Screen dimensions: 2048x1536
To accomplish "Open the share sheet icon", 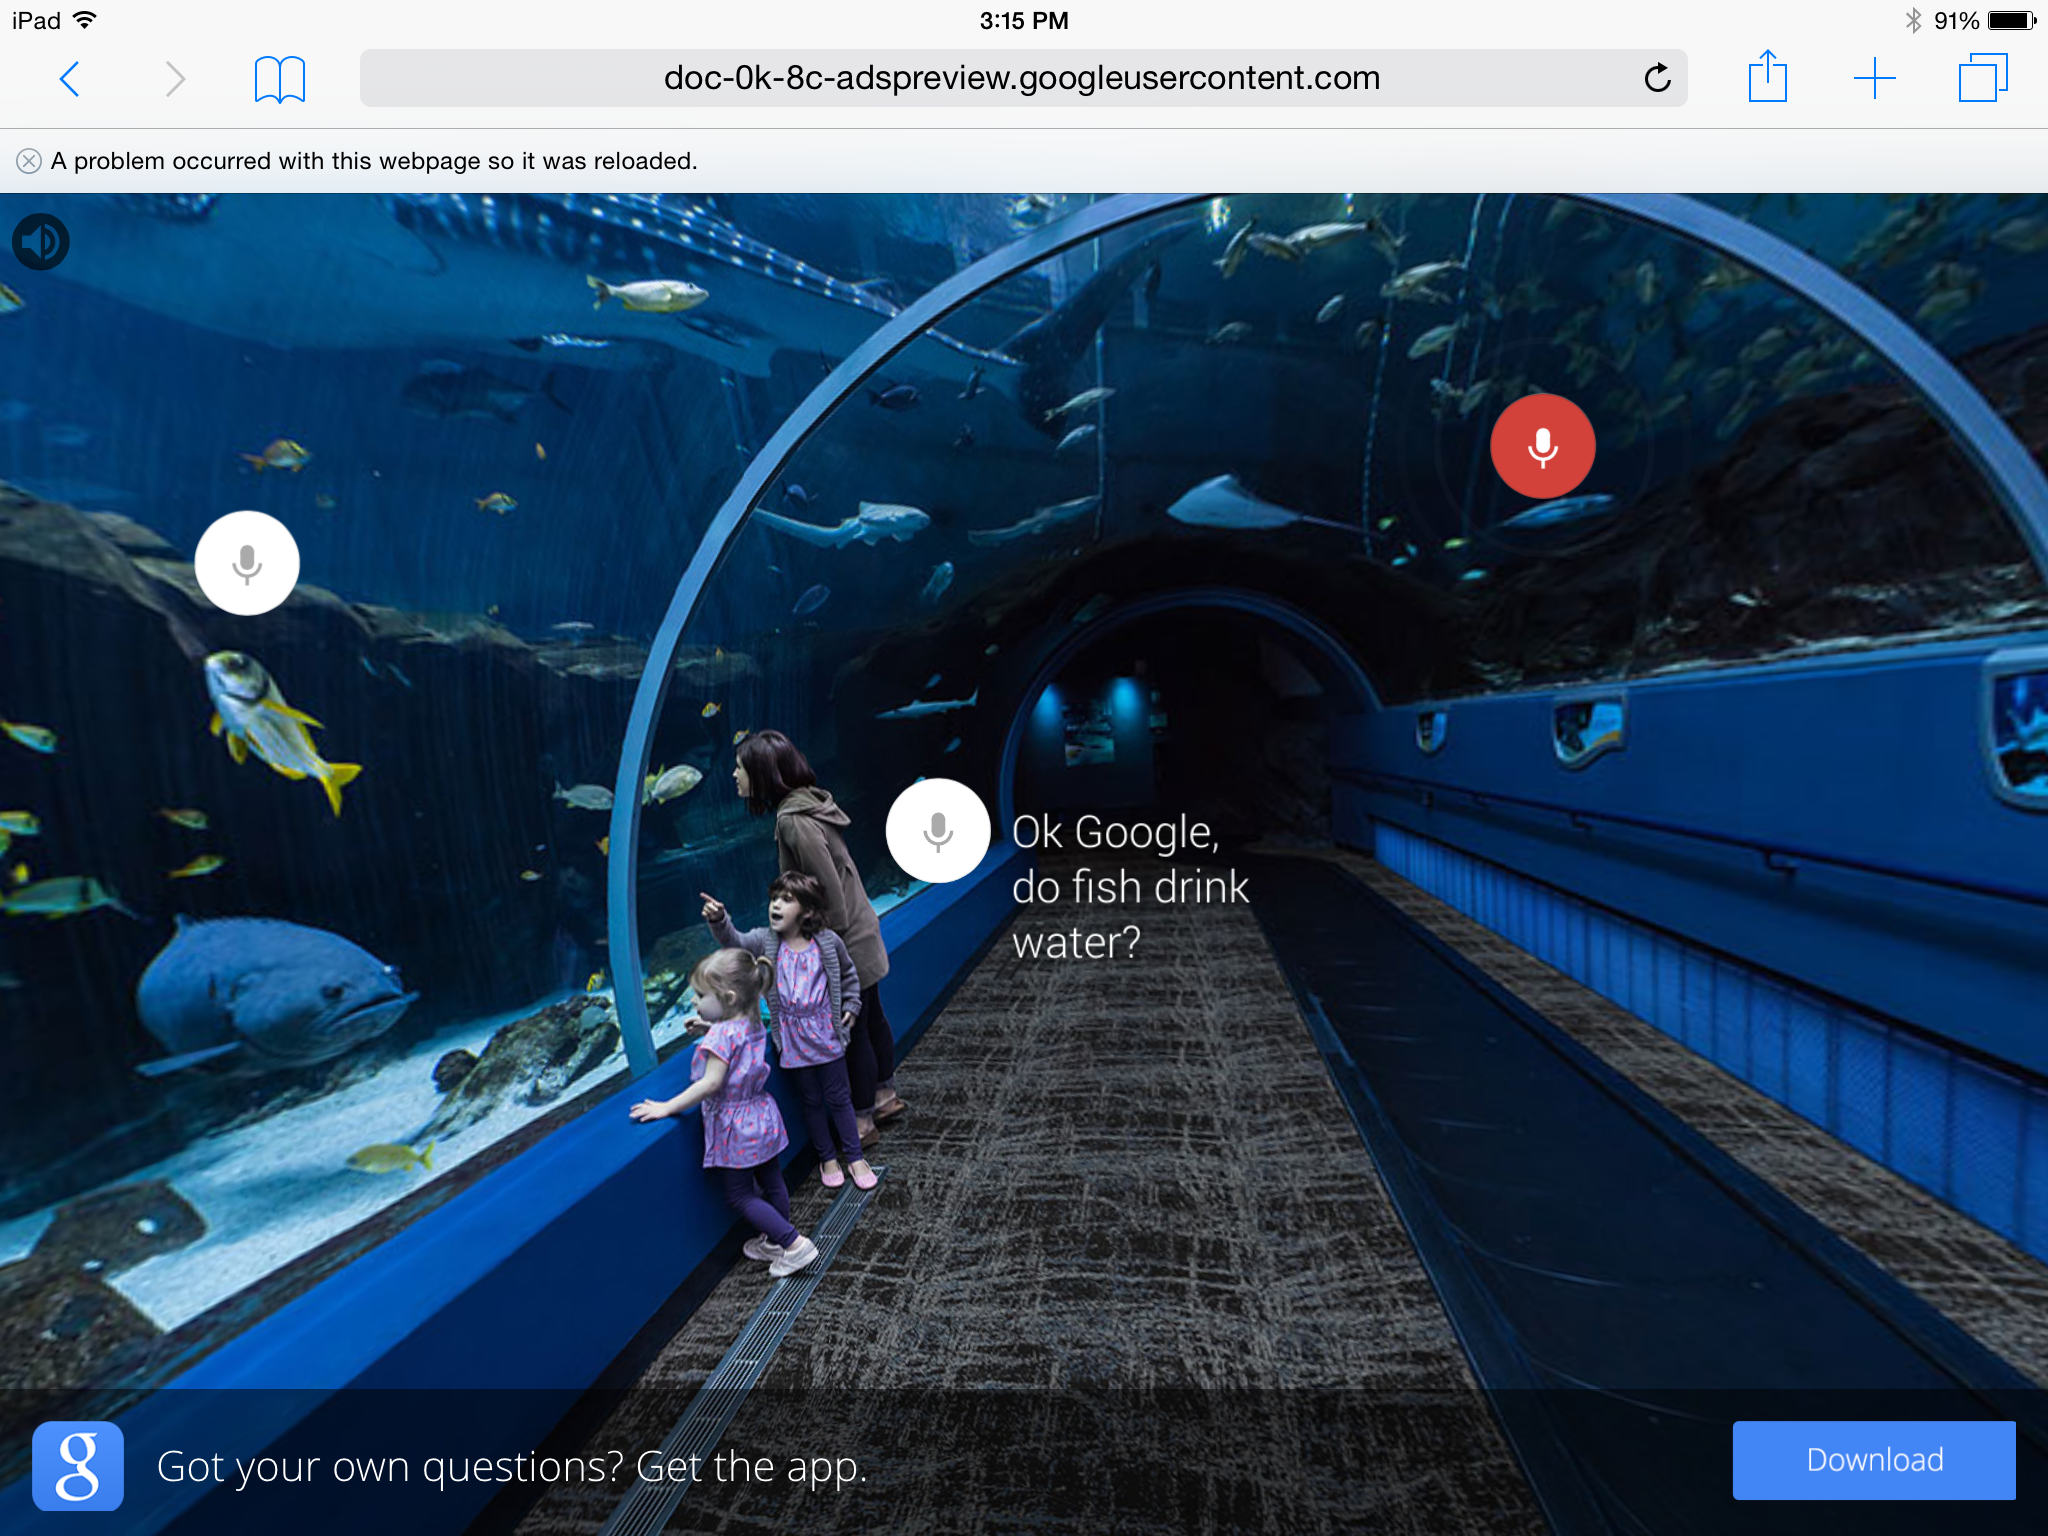I will pyautogui.click(x=1767, y=77).
